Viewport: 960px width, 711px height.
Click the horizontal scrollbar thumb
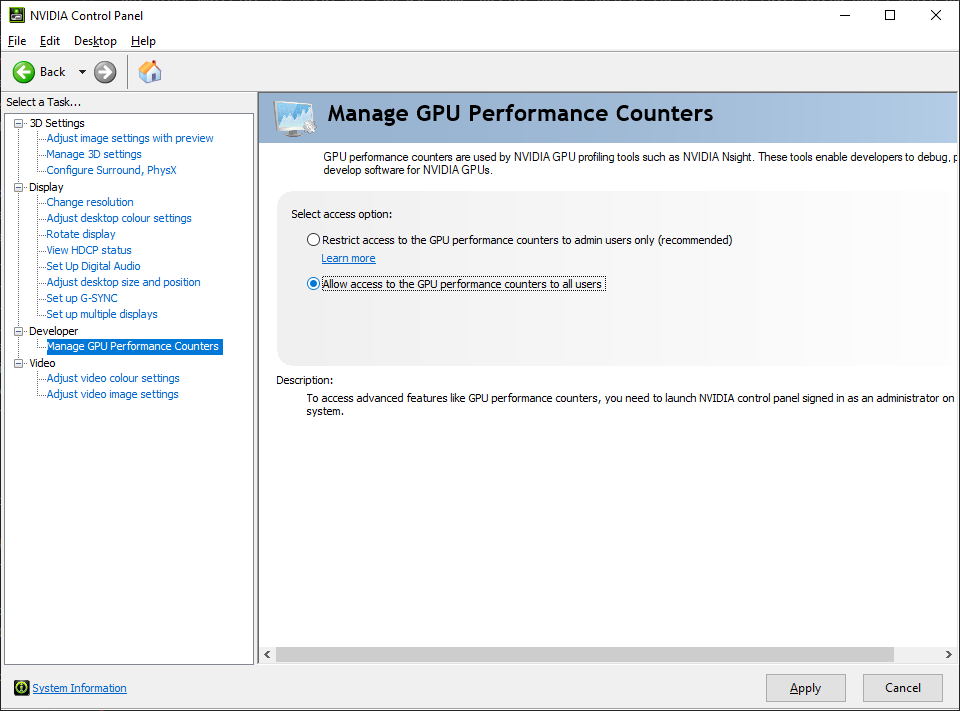585,654
